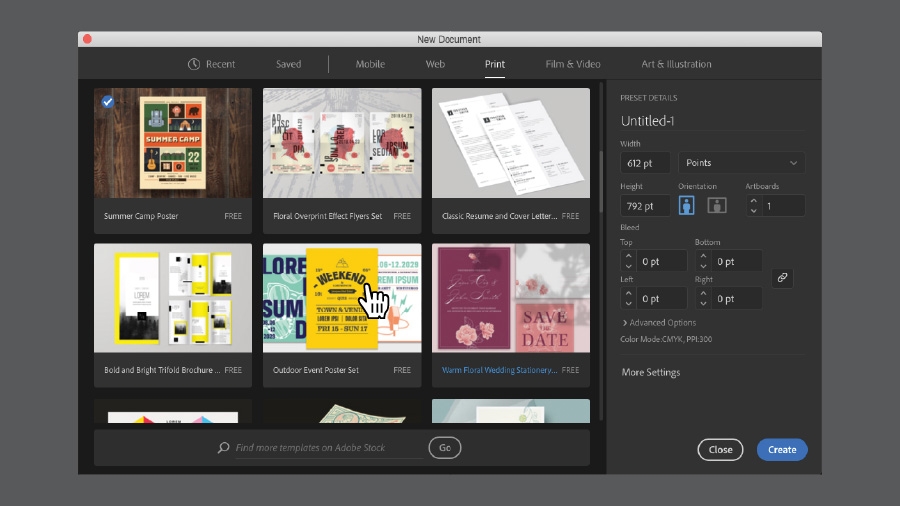Image resolution: width=900 pixels, height=506 pixels.
Task: Increase Bottom bleed value
Action: point(703,256)
